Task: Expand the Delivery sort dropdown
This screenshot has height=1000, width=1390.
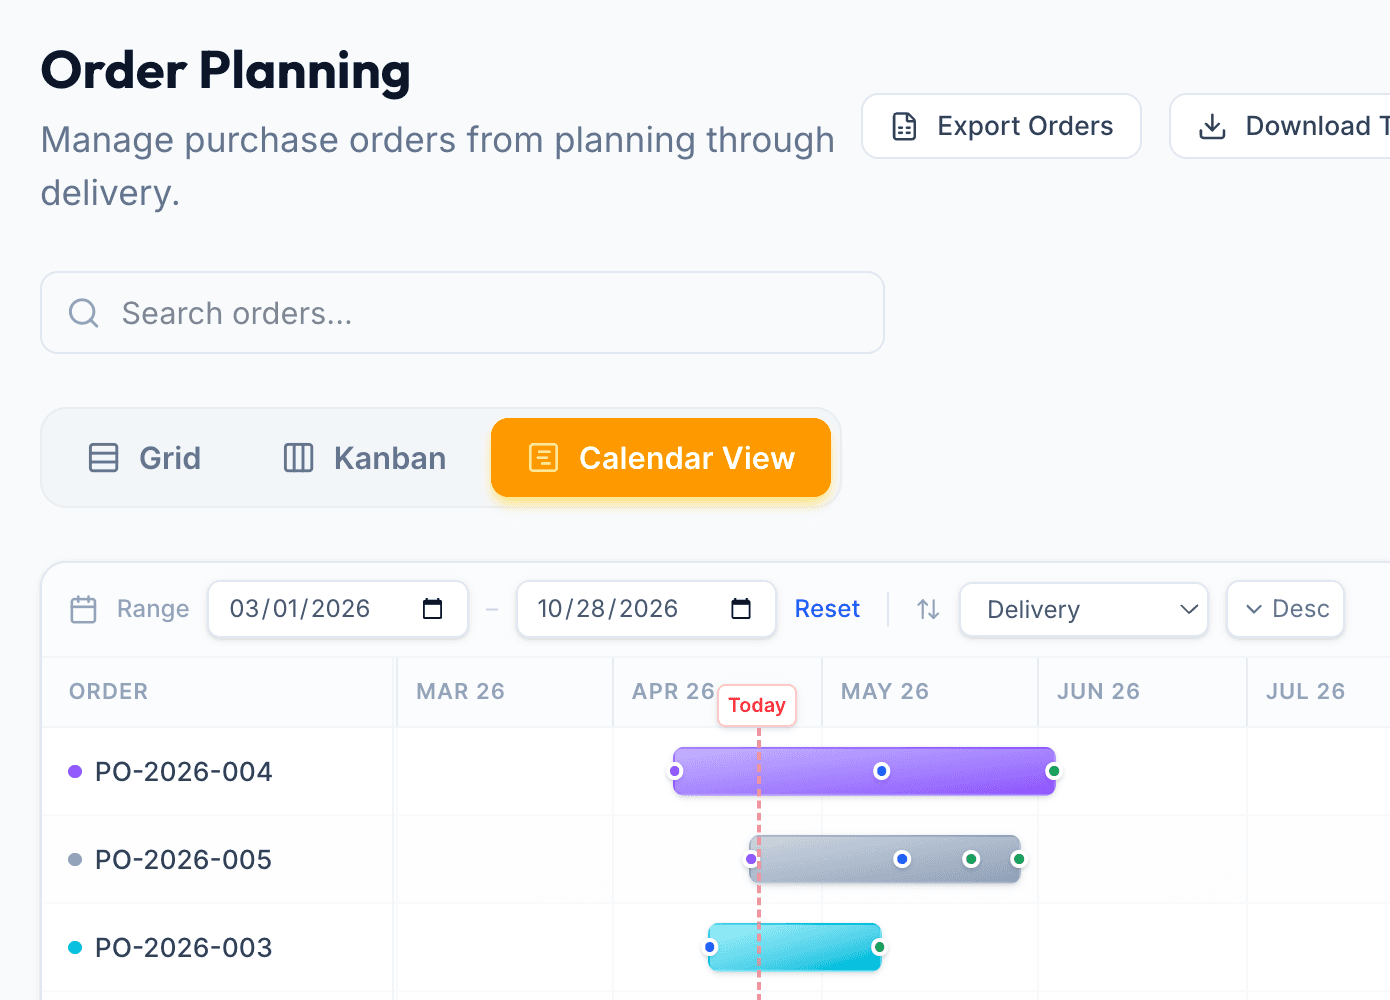Action: [x=1084, y=609]
